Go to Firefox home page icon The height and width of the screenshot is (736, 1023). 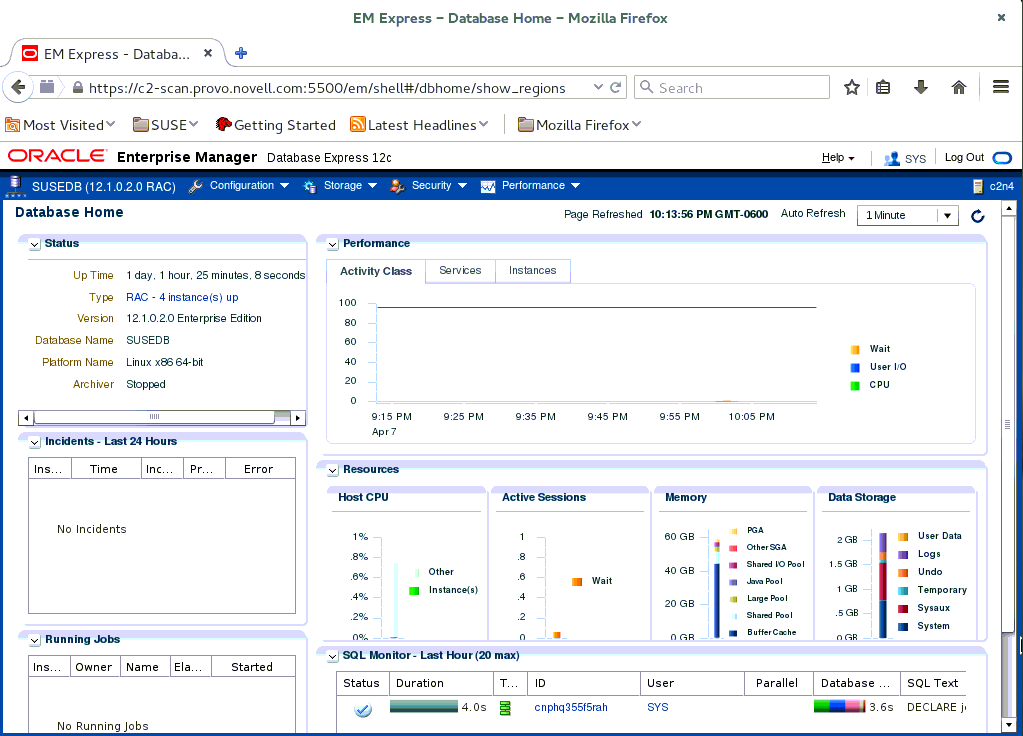(x=958, y=87)
